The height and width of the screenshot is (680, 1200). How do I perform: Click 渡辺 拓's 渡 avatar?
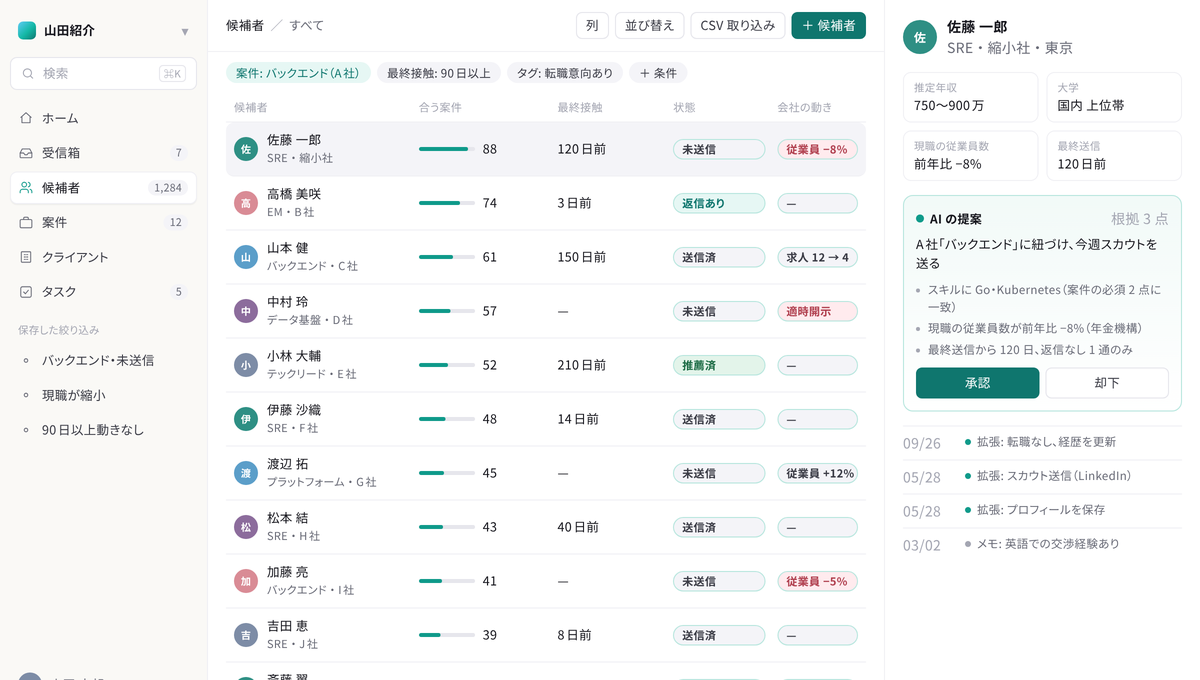point(246,473)
